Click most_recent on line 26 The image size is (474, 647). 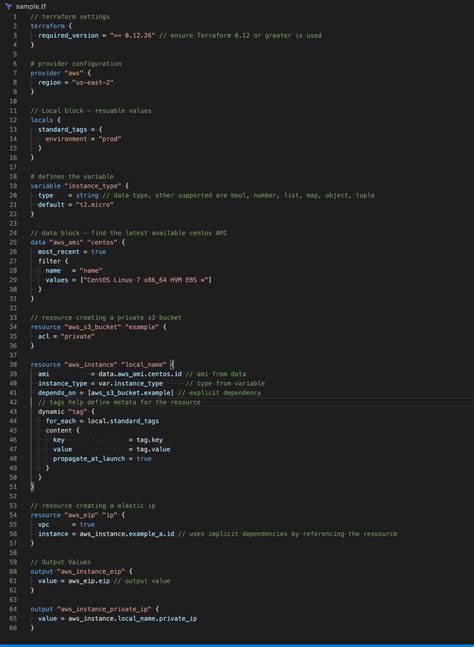(60, 252)
